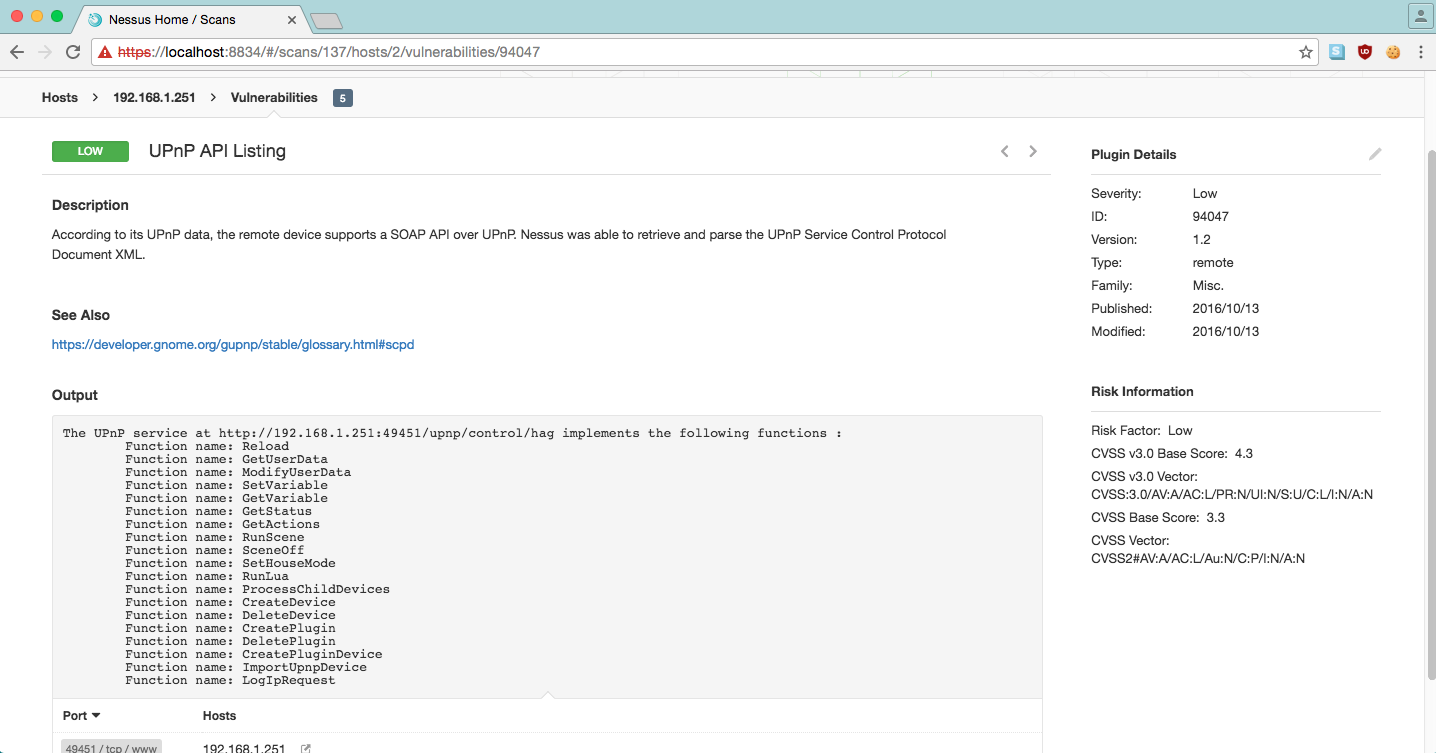
Task: Click the Description heading
Action: [x=90, y=205]
